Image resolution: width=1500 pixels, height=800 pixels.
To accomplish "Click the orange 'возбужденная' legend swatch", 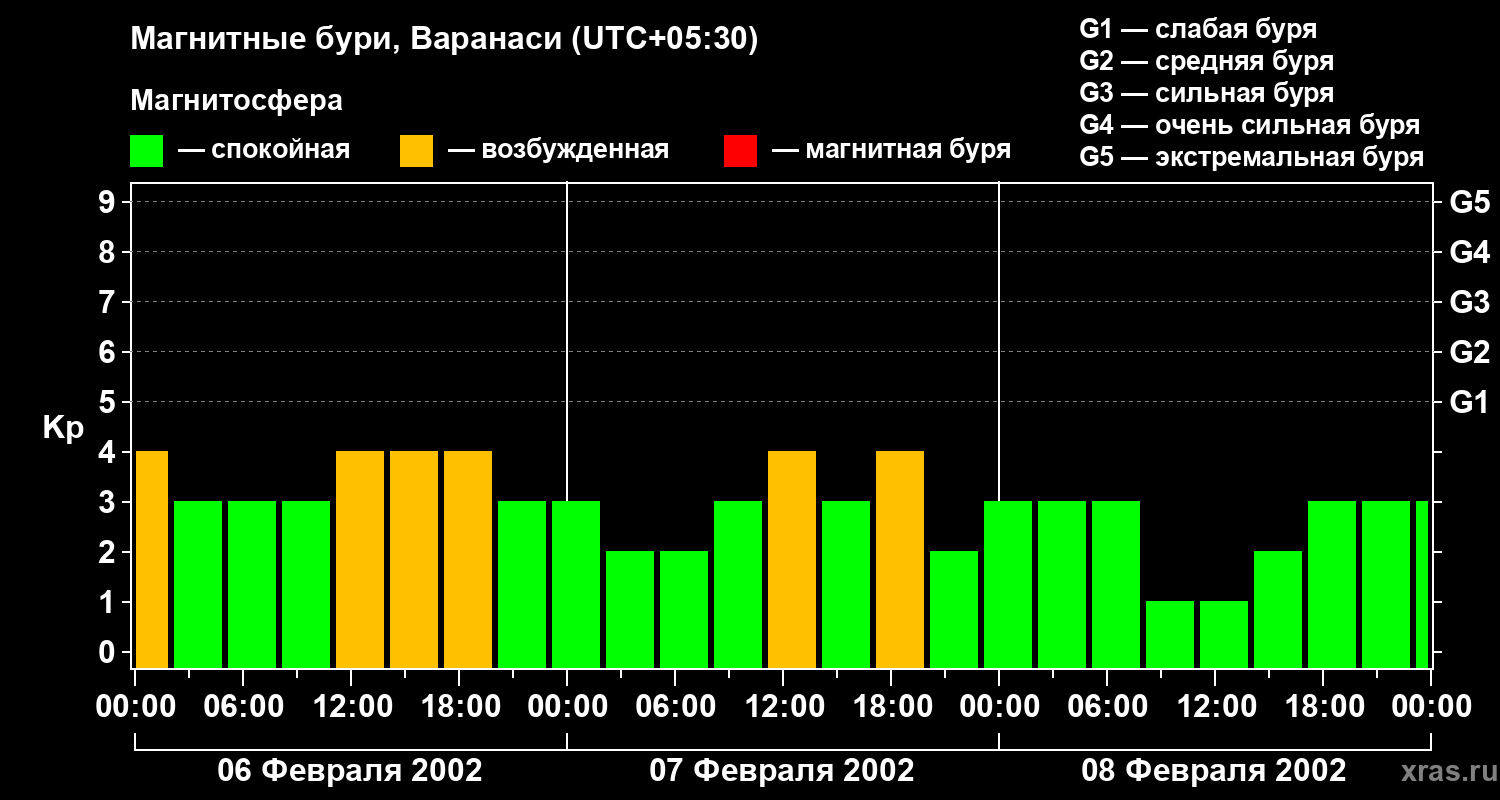I will (417, 151).
